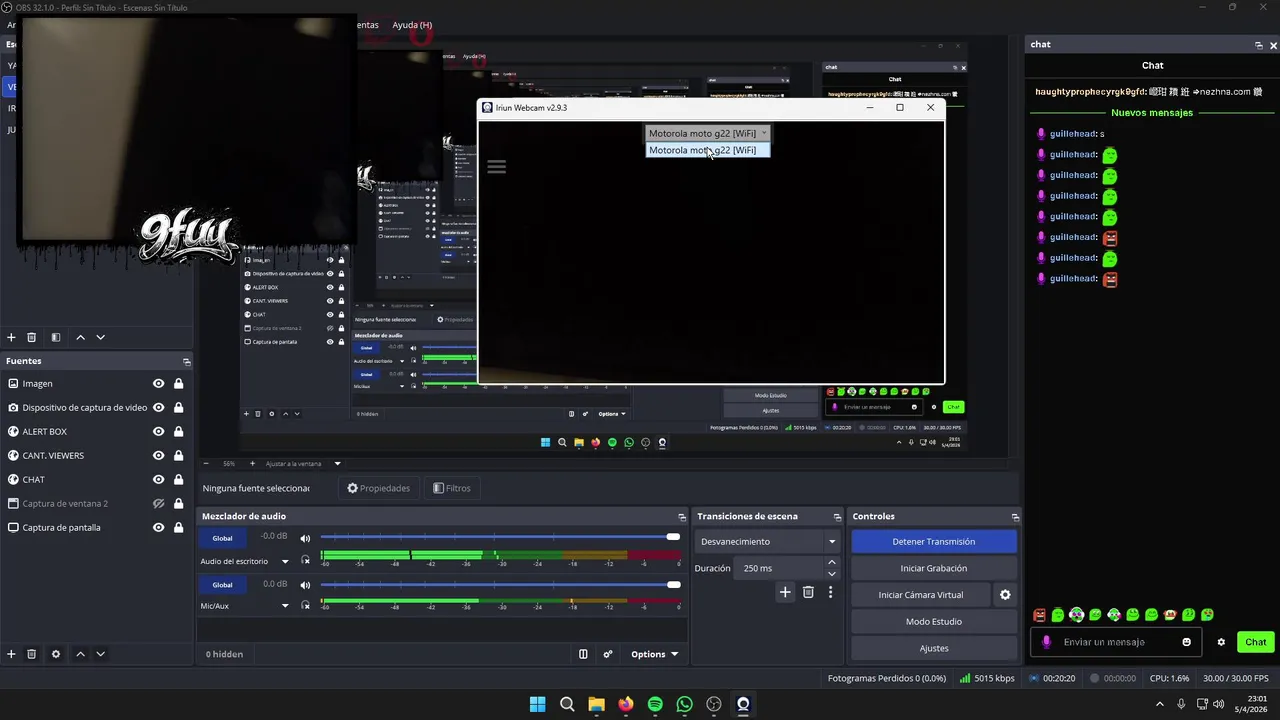
Task: Undock the Fuentes panel
Action: pos(186,362)
